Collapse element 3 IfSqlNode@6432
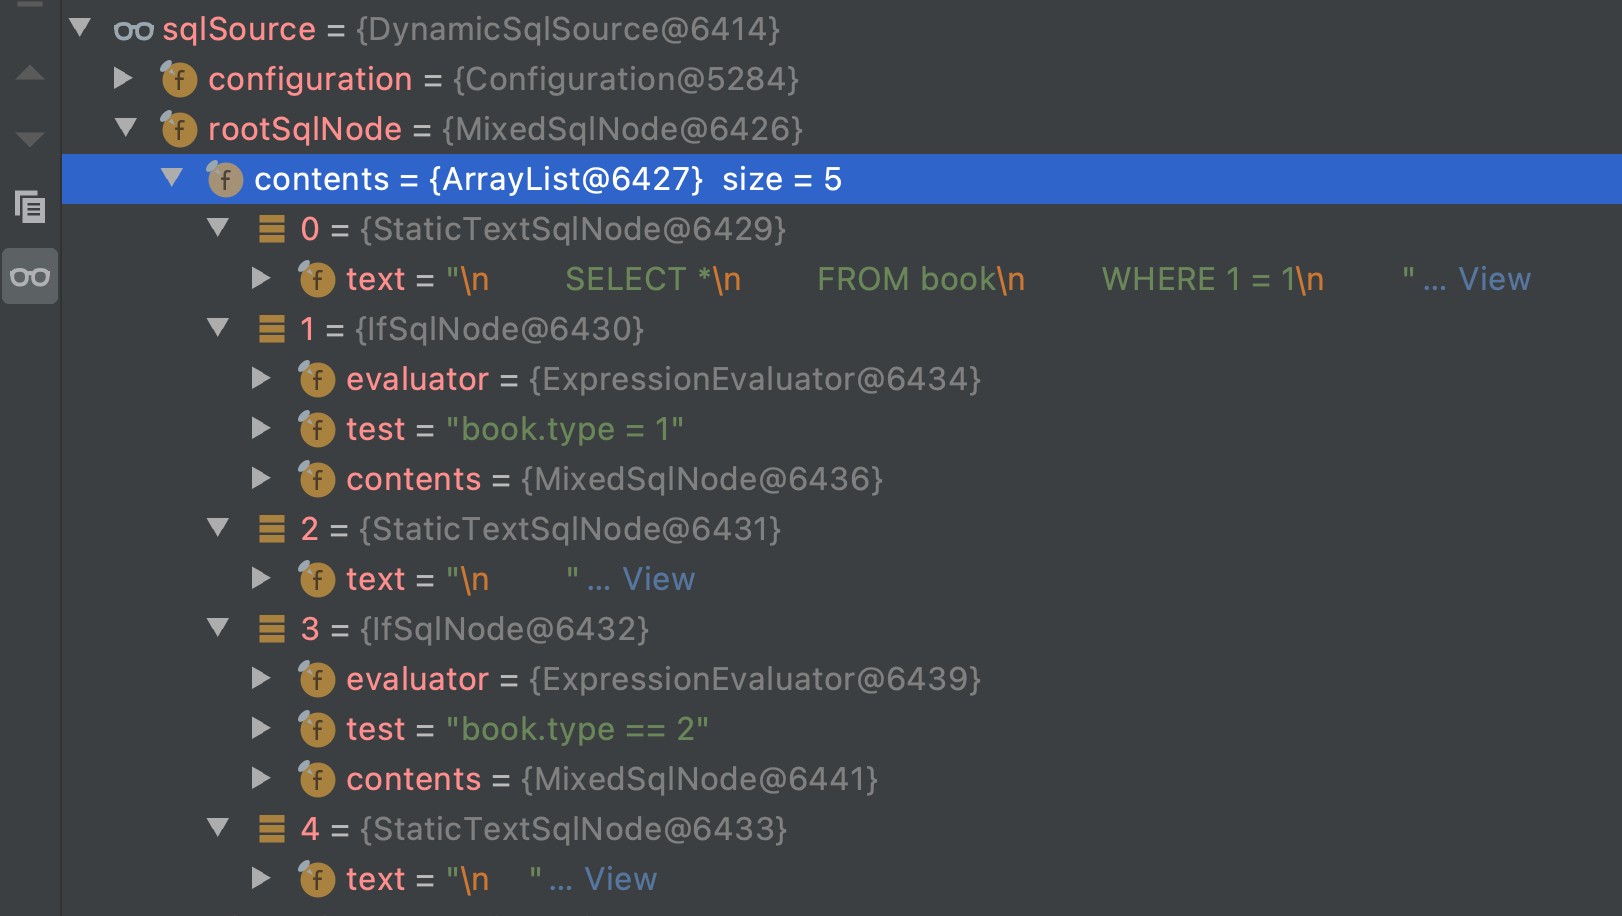Screen dimensions: 1622x916 pyautogui.click(x=218, y=627)
